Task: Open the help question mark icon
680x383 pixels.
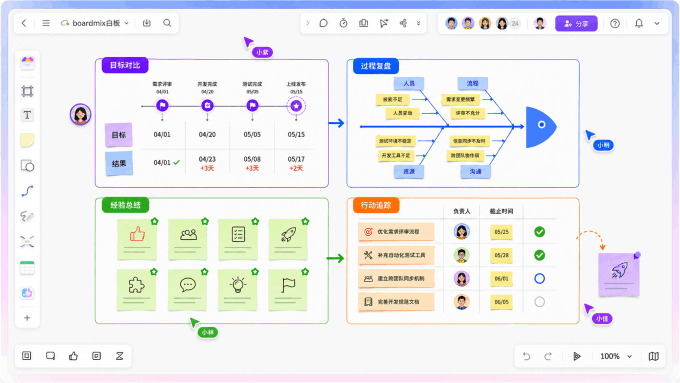Action: pos(615,23)
